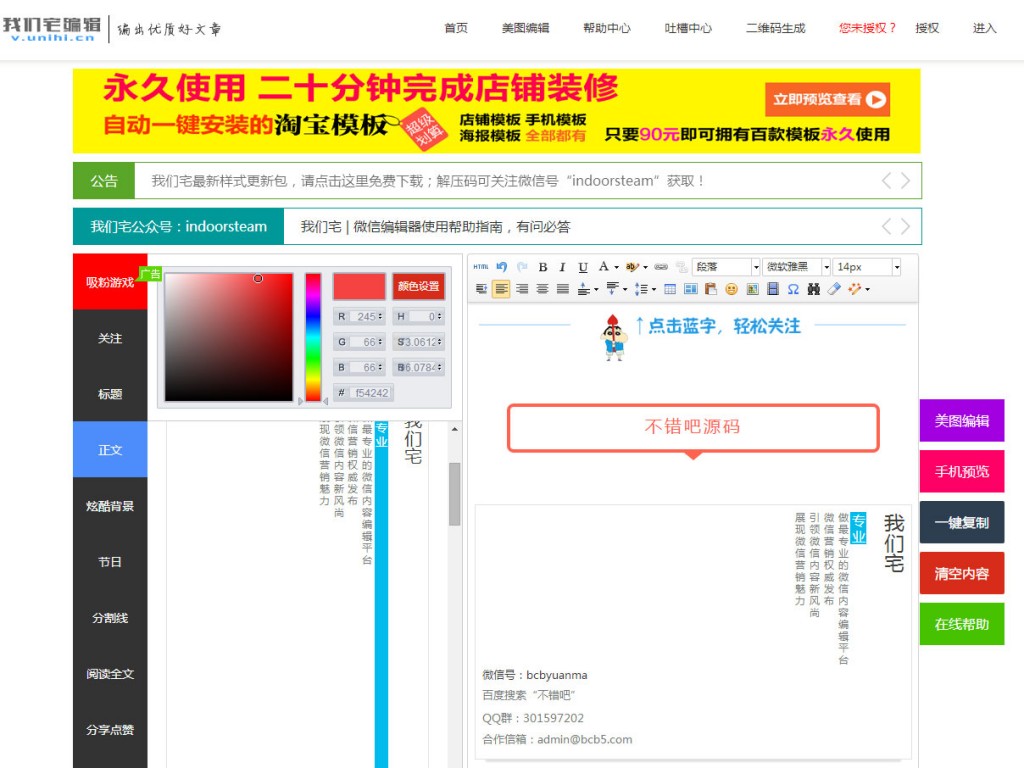
Task: Toggle bold formatting
Action: [542, 266]
